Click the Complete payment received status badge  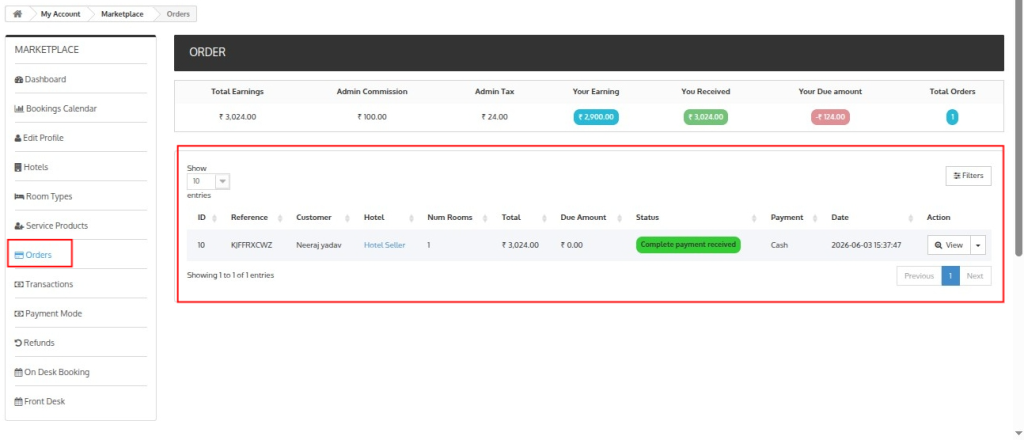[688, 245]
